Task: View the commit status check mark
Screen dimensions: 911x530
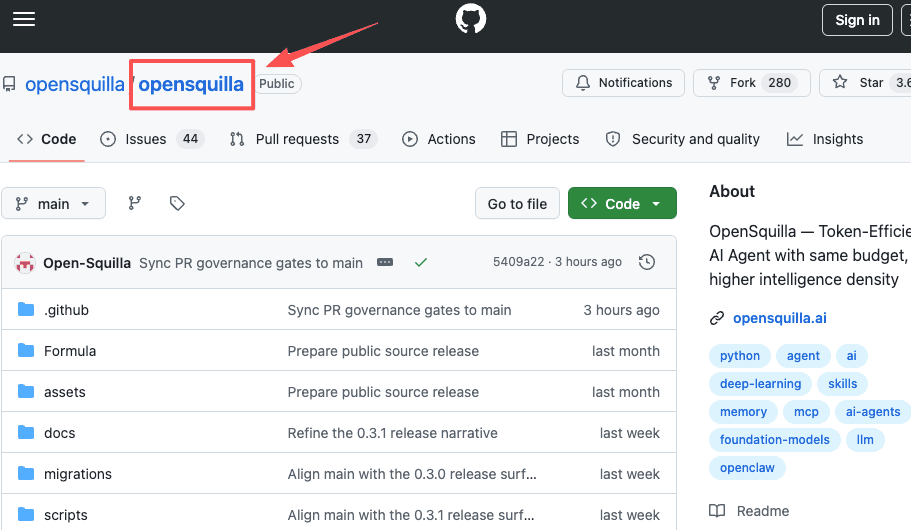Action: (421, 263)
